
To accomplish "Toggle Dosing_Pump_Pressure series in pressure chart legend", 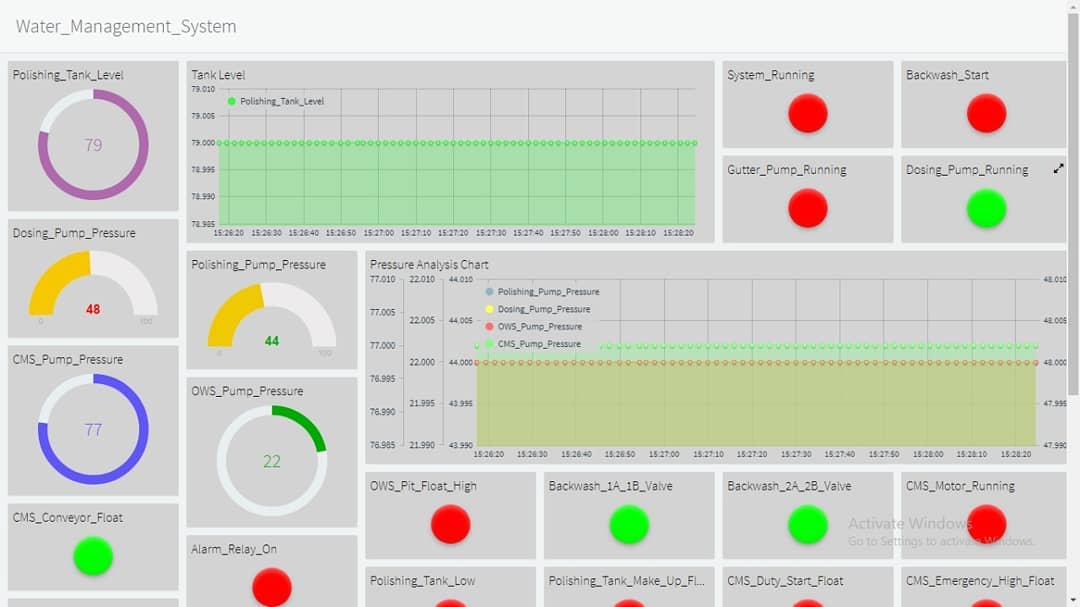I will point(543,309).
